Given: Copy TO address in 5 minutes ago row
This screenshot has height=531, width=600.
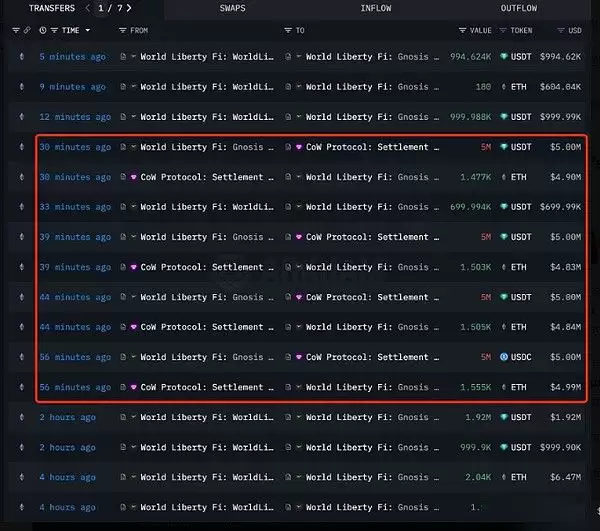Looking at the screenshot, I should (x=288, y=57).
